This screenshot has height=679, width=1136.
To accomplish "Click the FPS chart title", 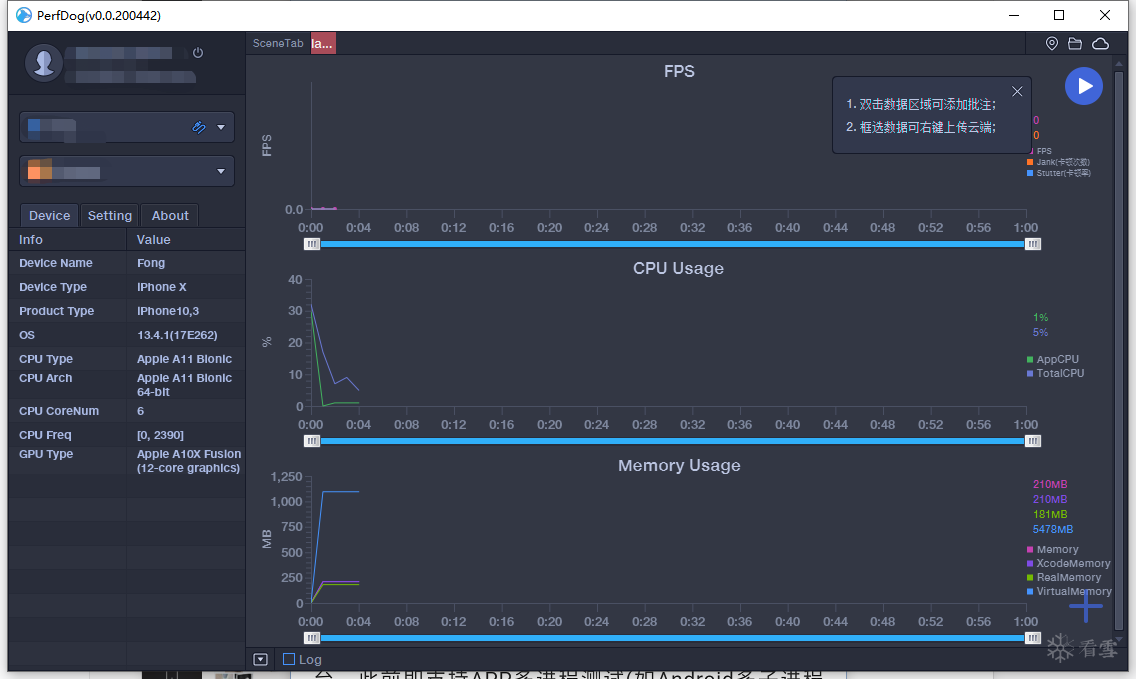I will click(679, 71).
